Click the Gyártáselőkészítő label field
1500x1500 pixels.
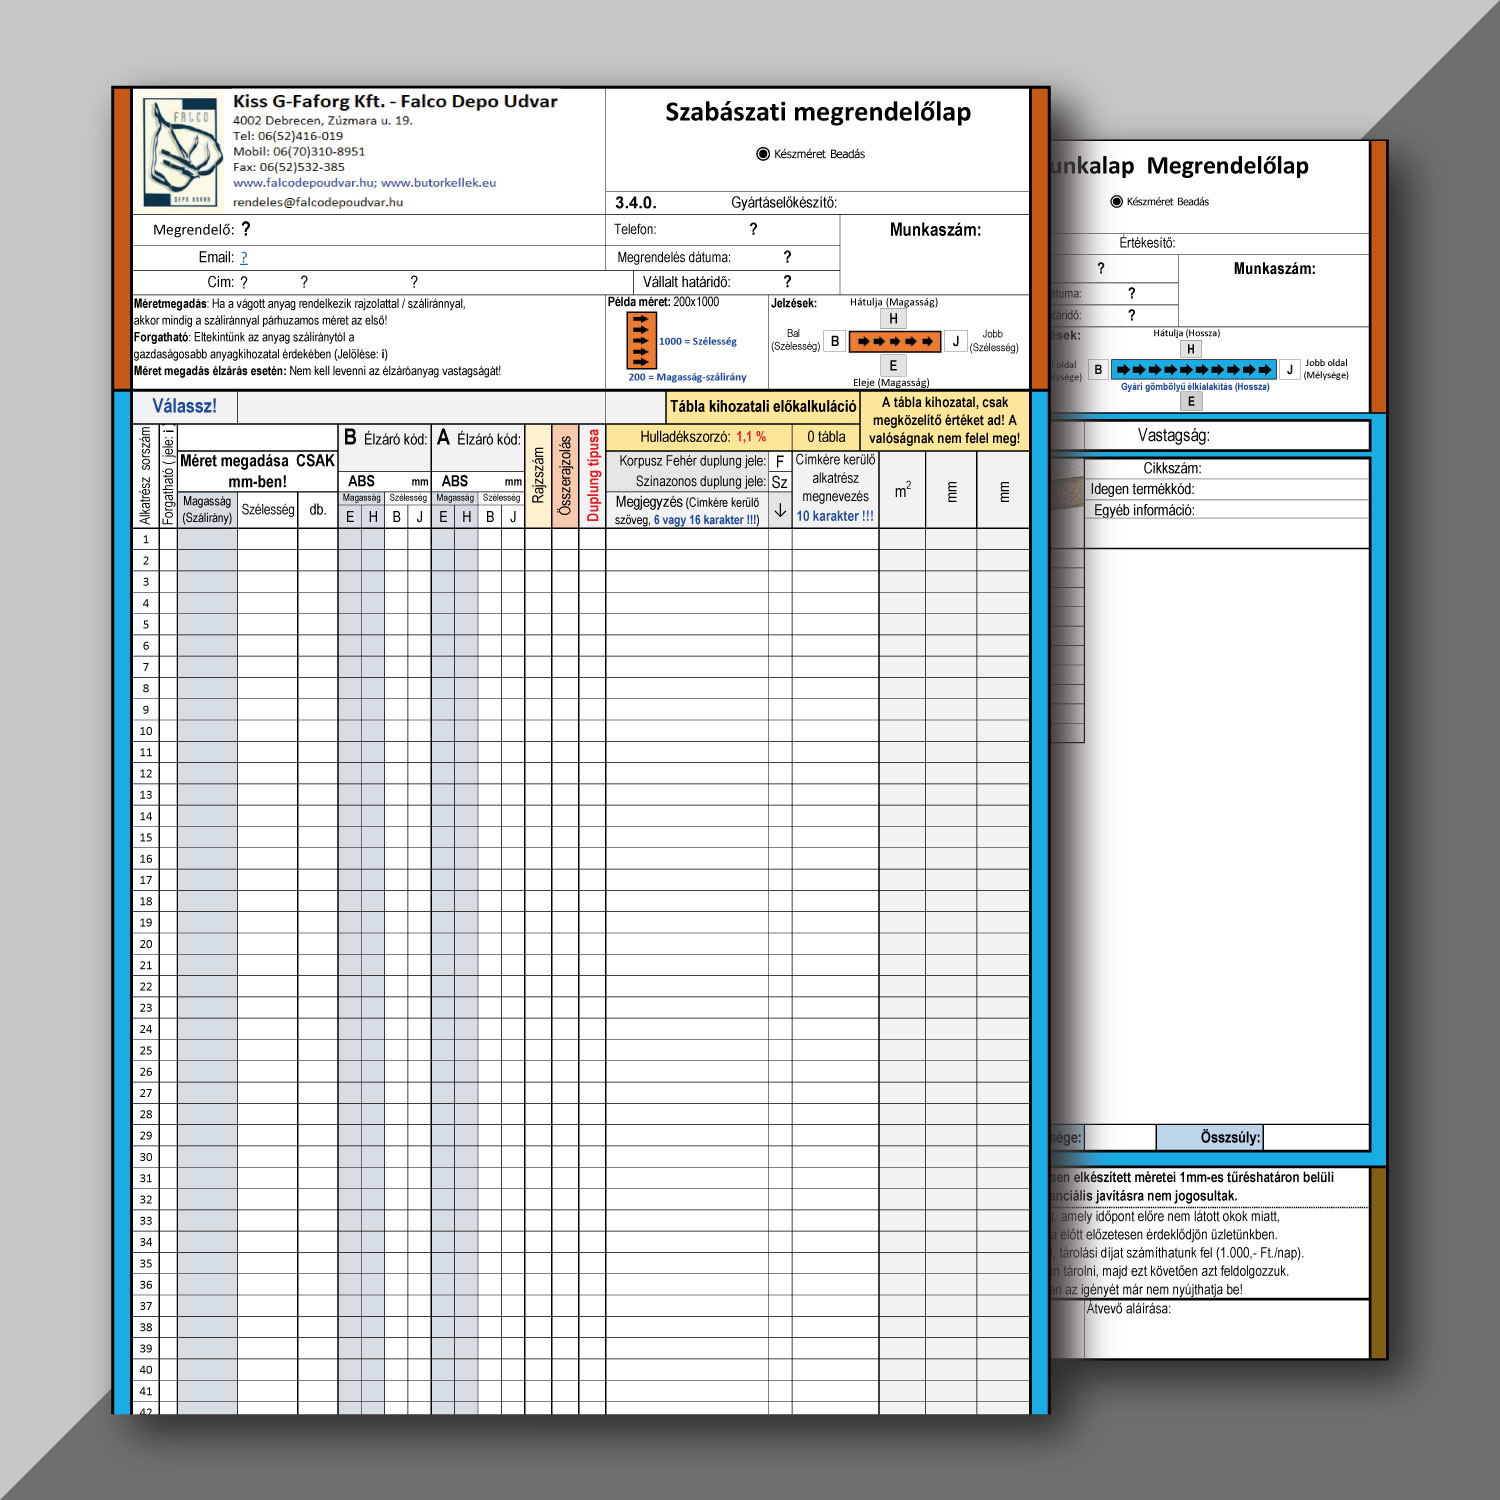click(x=784, y=202)
